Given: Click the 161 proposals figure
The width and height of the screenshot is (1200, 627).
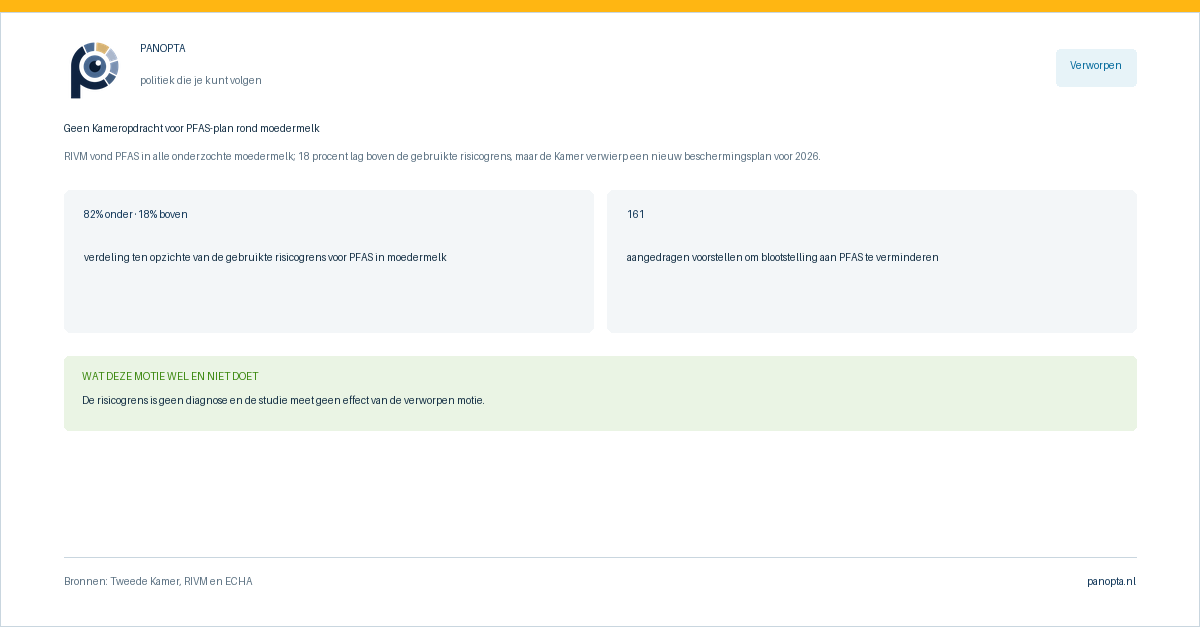Looking at the screenshot, I should coord(636,214).
